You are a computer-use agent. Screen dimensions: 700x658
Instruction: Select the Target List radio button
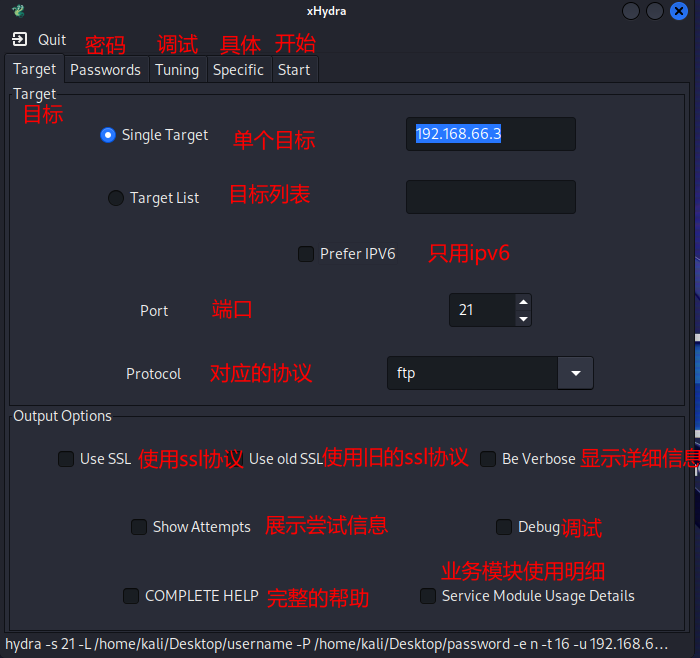coord(116,198)
